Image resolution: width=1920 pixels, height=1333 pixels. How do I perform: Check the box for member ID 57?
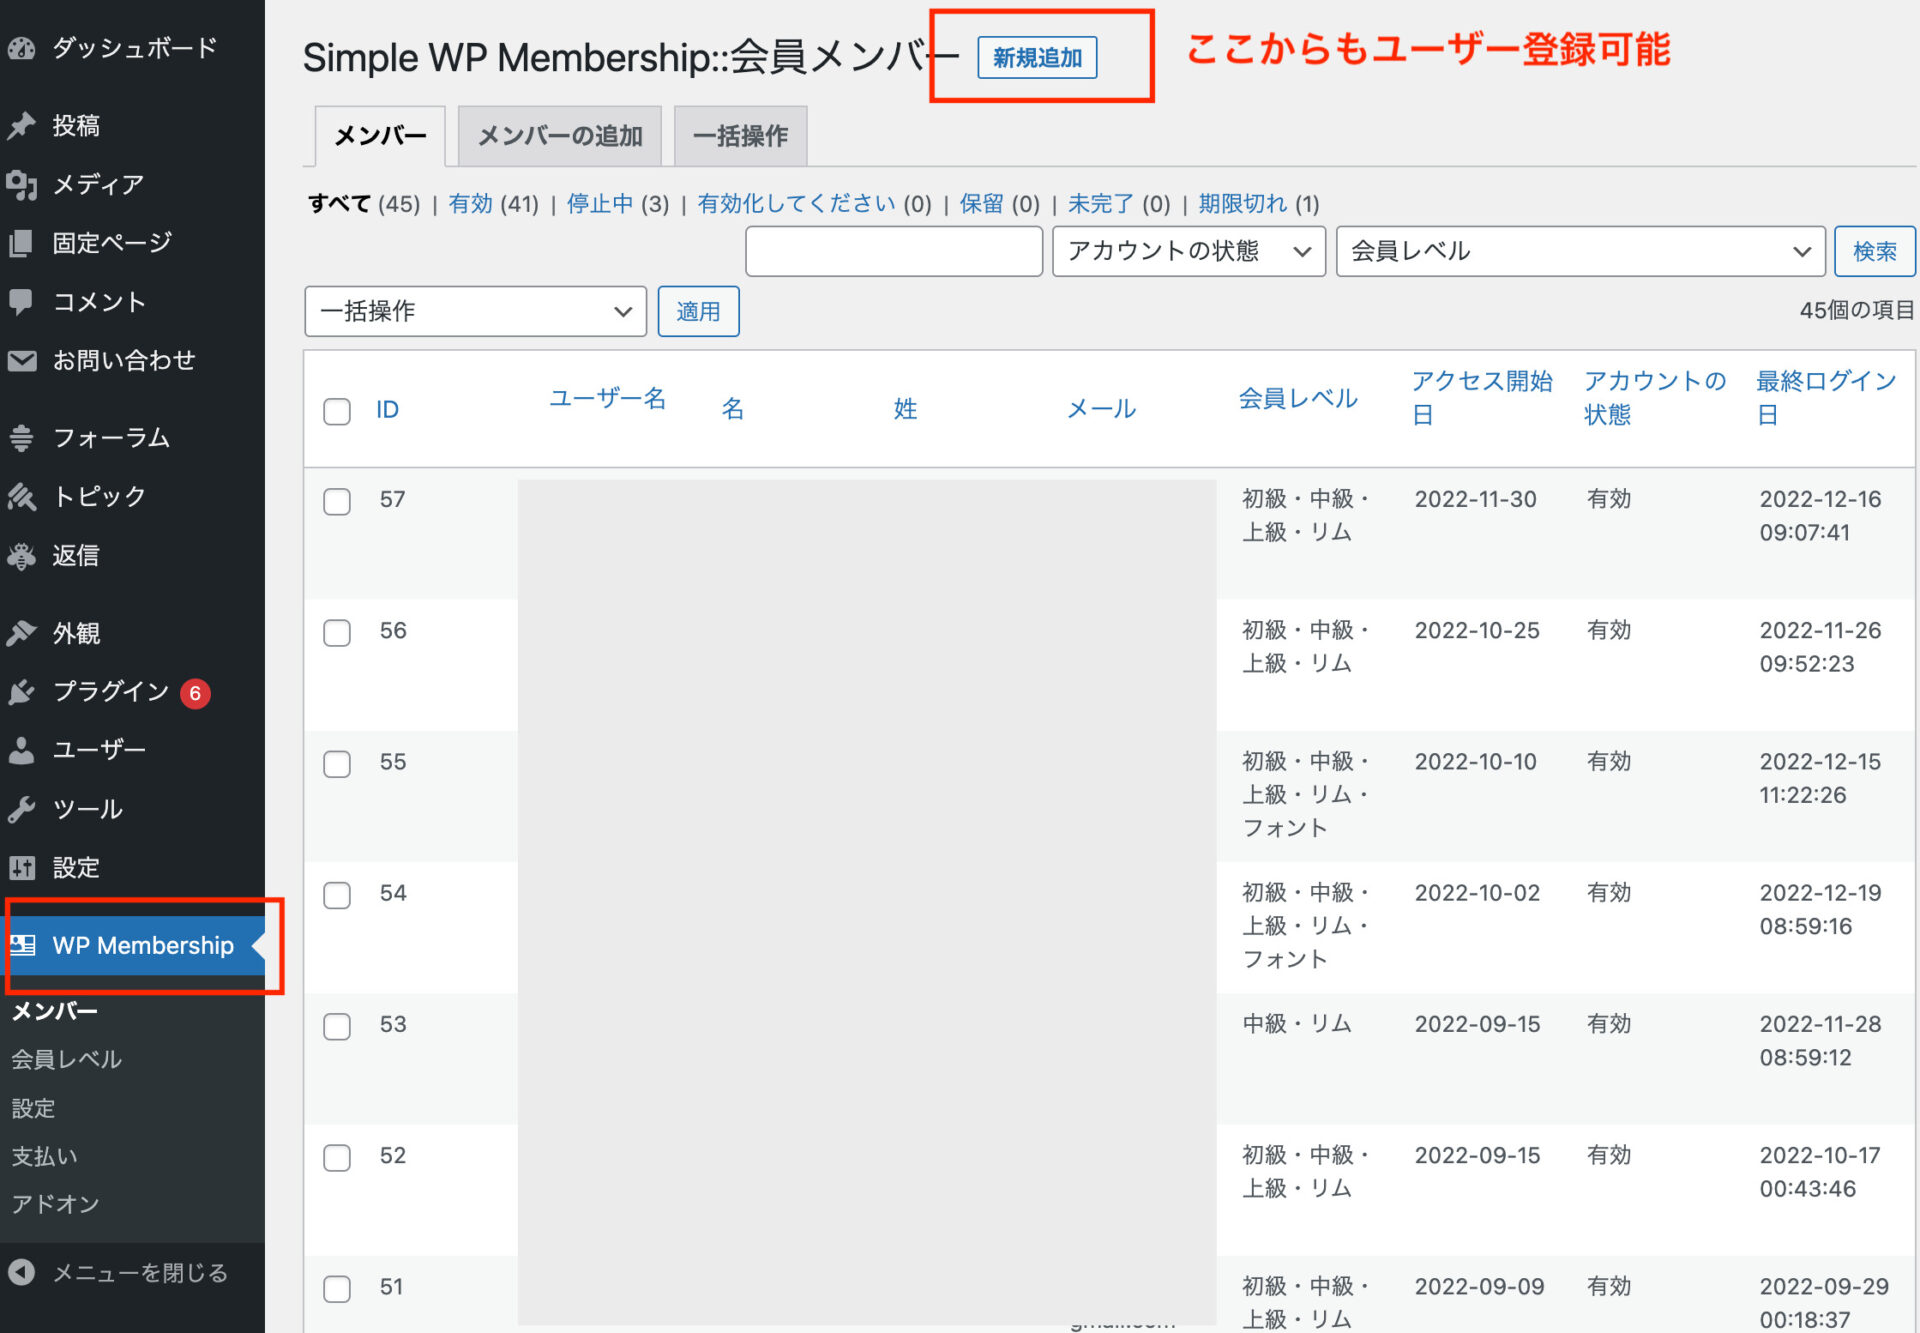point(337,501)
